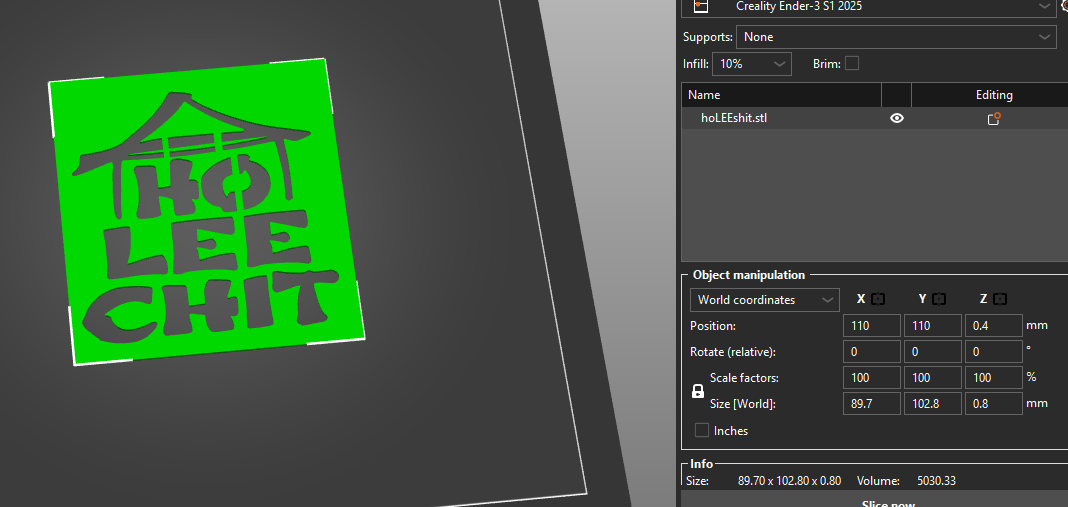The image size is (1068, 507).
Task: Click the Rotate X field
Action: [x=872, y=352]
